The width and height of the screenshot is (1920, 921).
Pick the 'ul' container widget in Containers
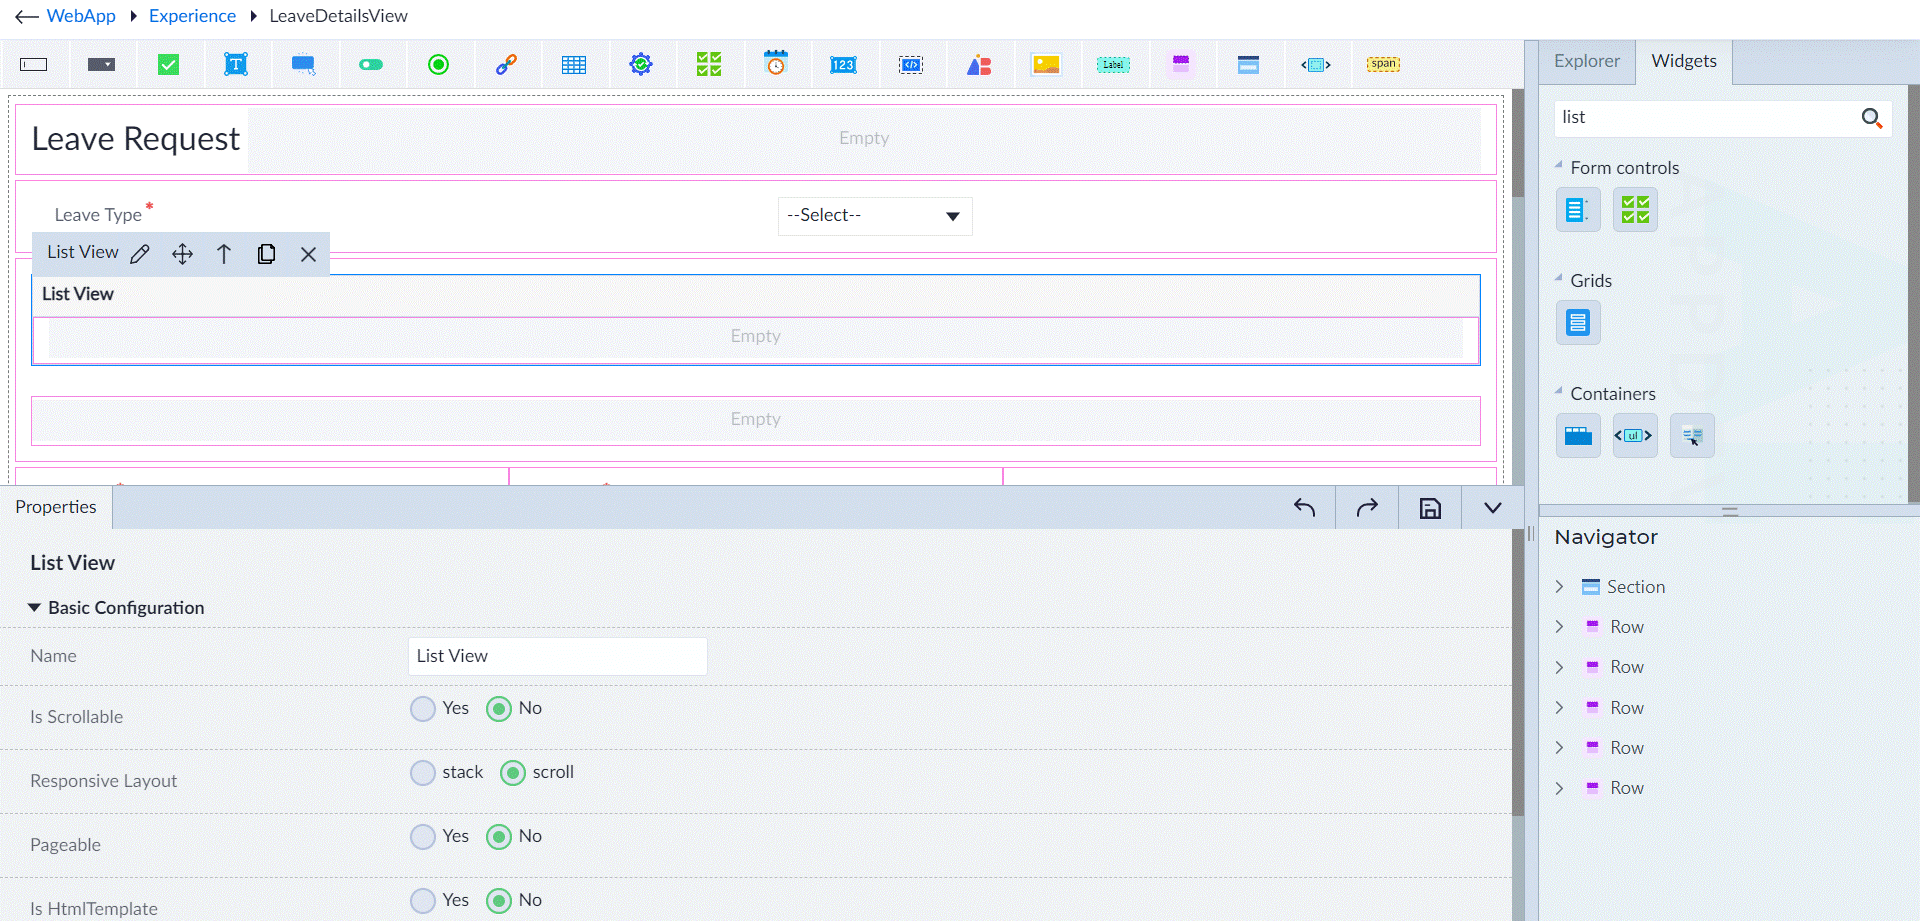point(1635,435)
